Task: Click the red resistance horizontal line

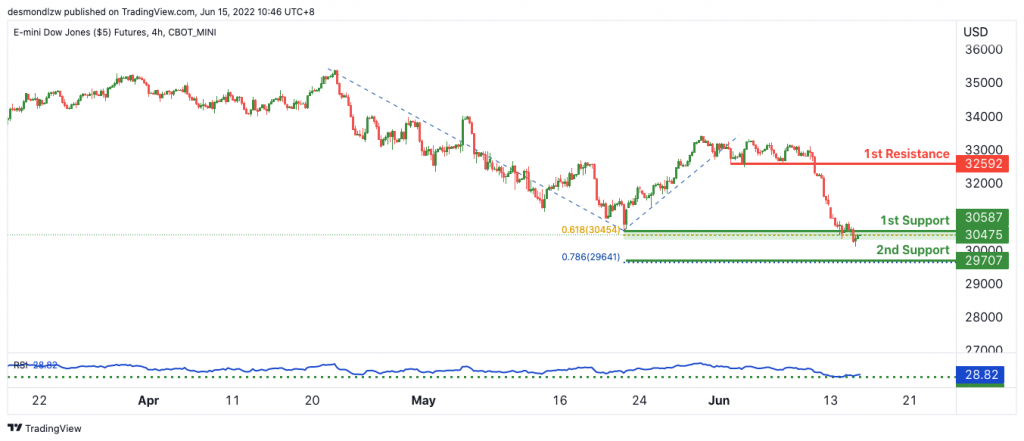Action: [x=842, y=163]
